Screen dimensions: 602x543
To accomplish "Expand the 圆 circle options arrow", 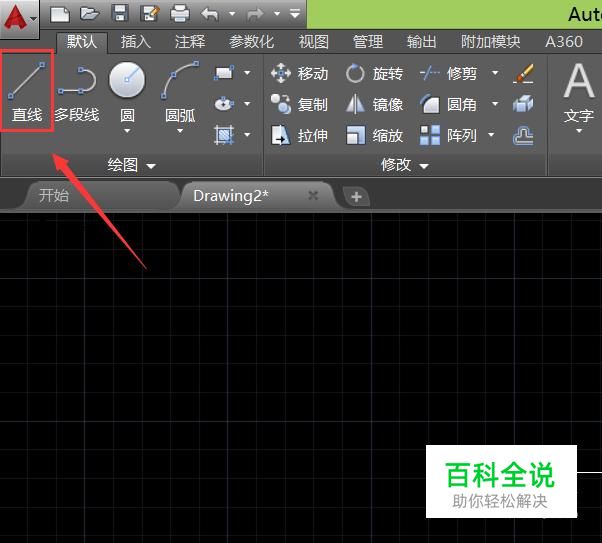I will [x=127, y=131].
